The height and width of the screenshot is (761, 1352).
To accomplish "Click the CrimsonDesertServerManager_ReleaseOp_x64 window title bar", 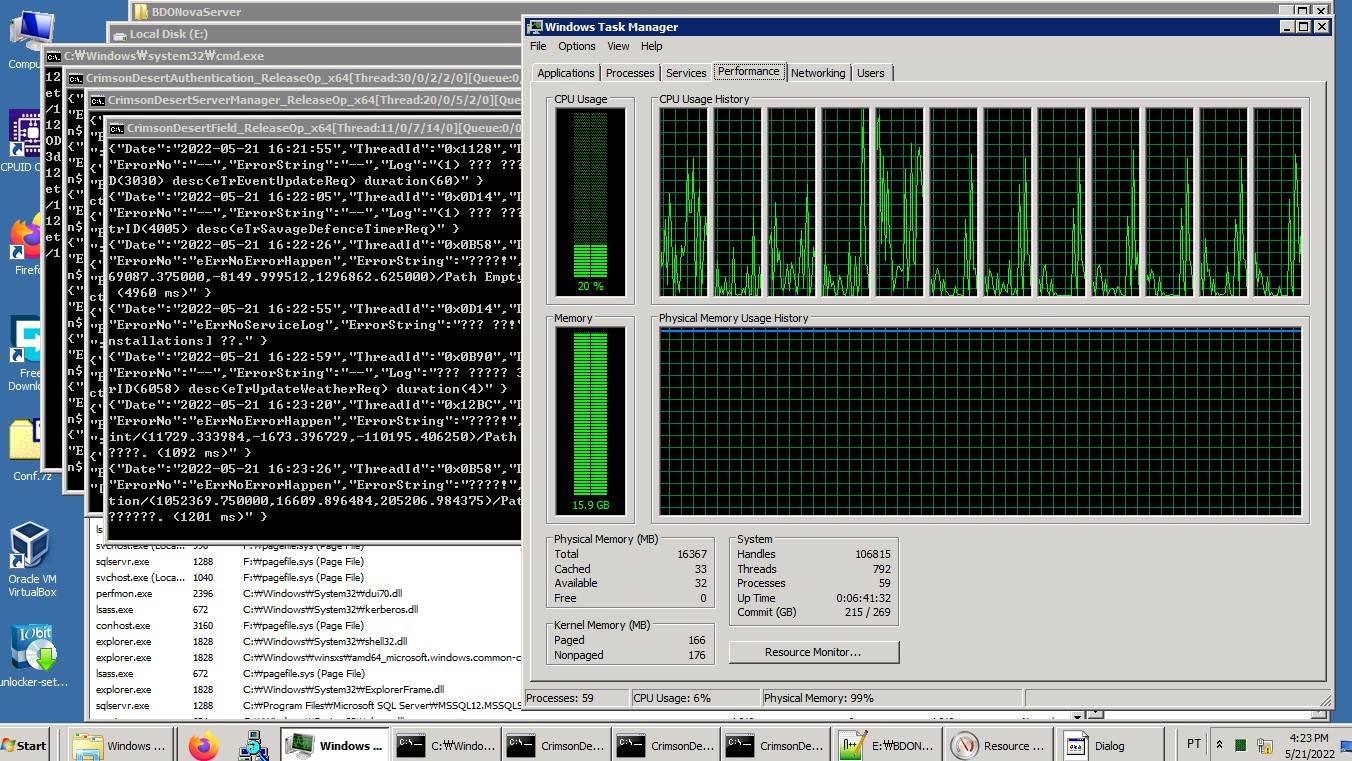I will point(305,100).
